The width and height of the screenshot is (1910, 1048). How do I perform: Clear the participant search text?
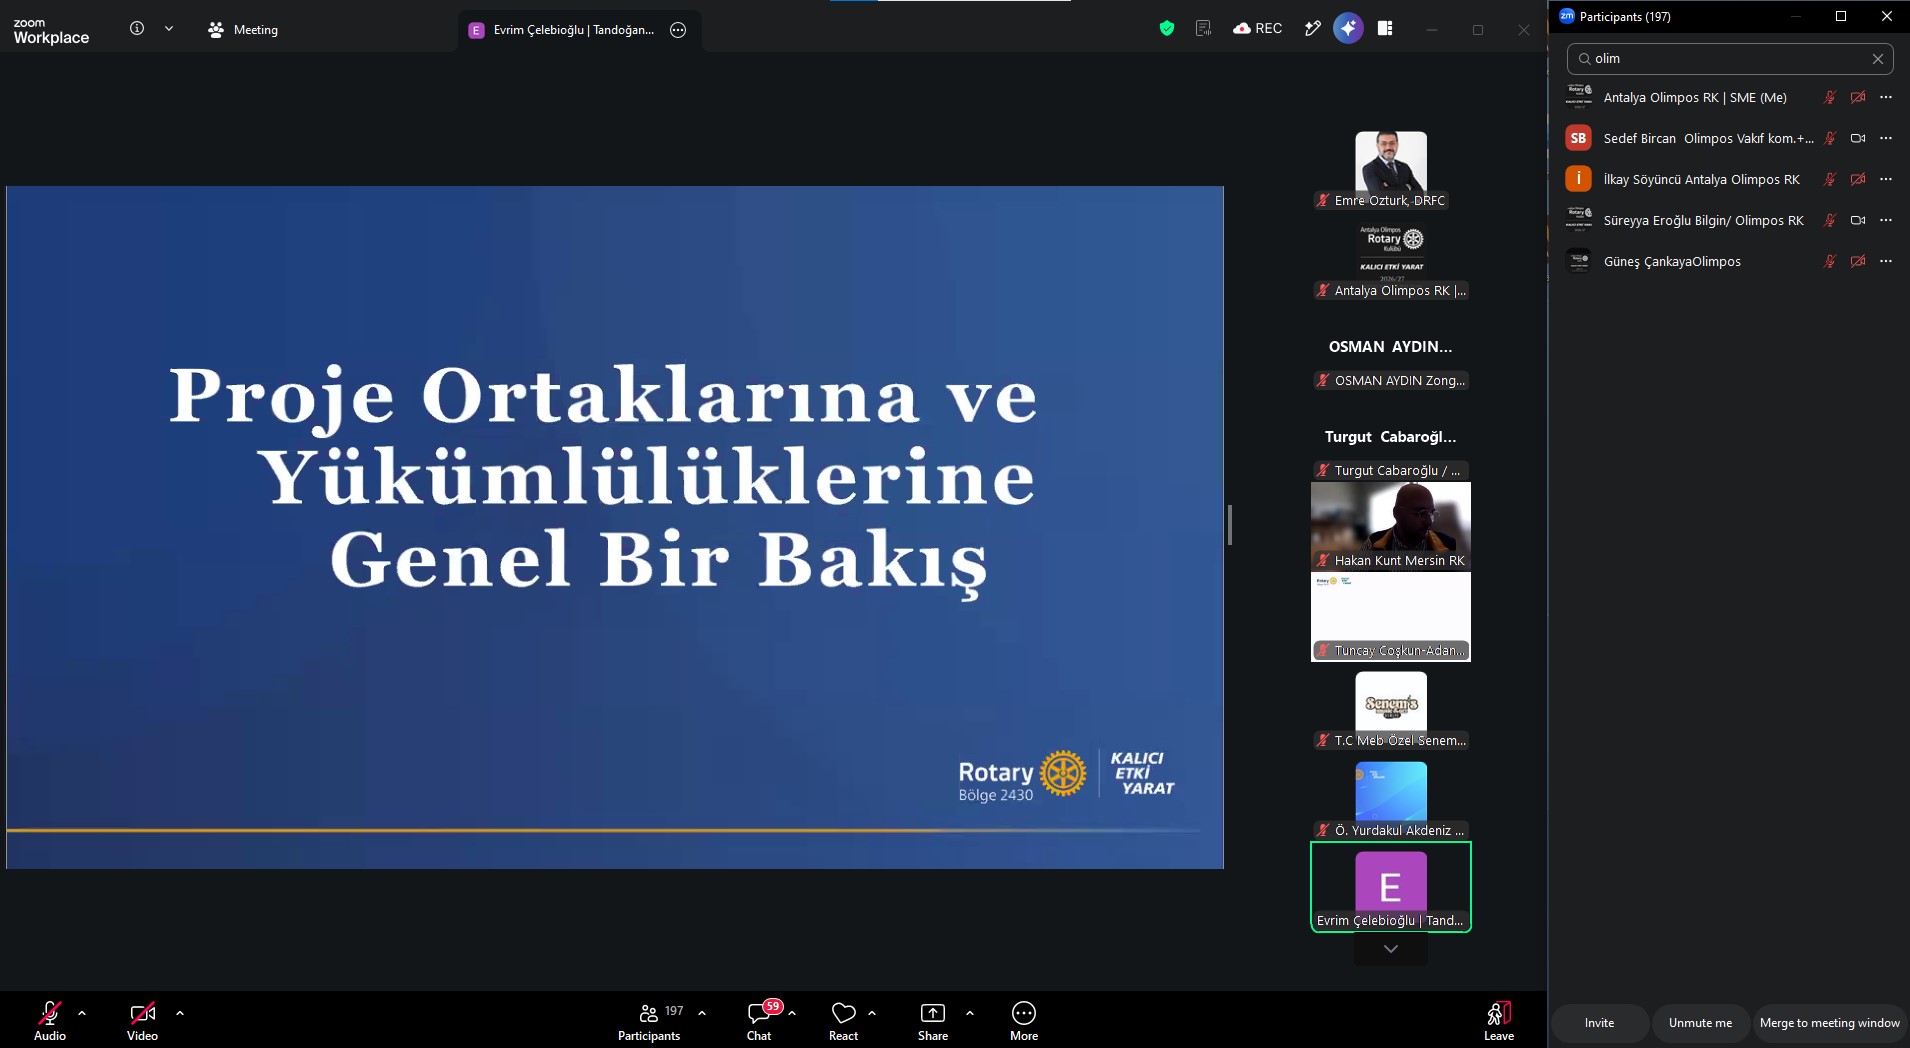click(1878, 59)
